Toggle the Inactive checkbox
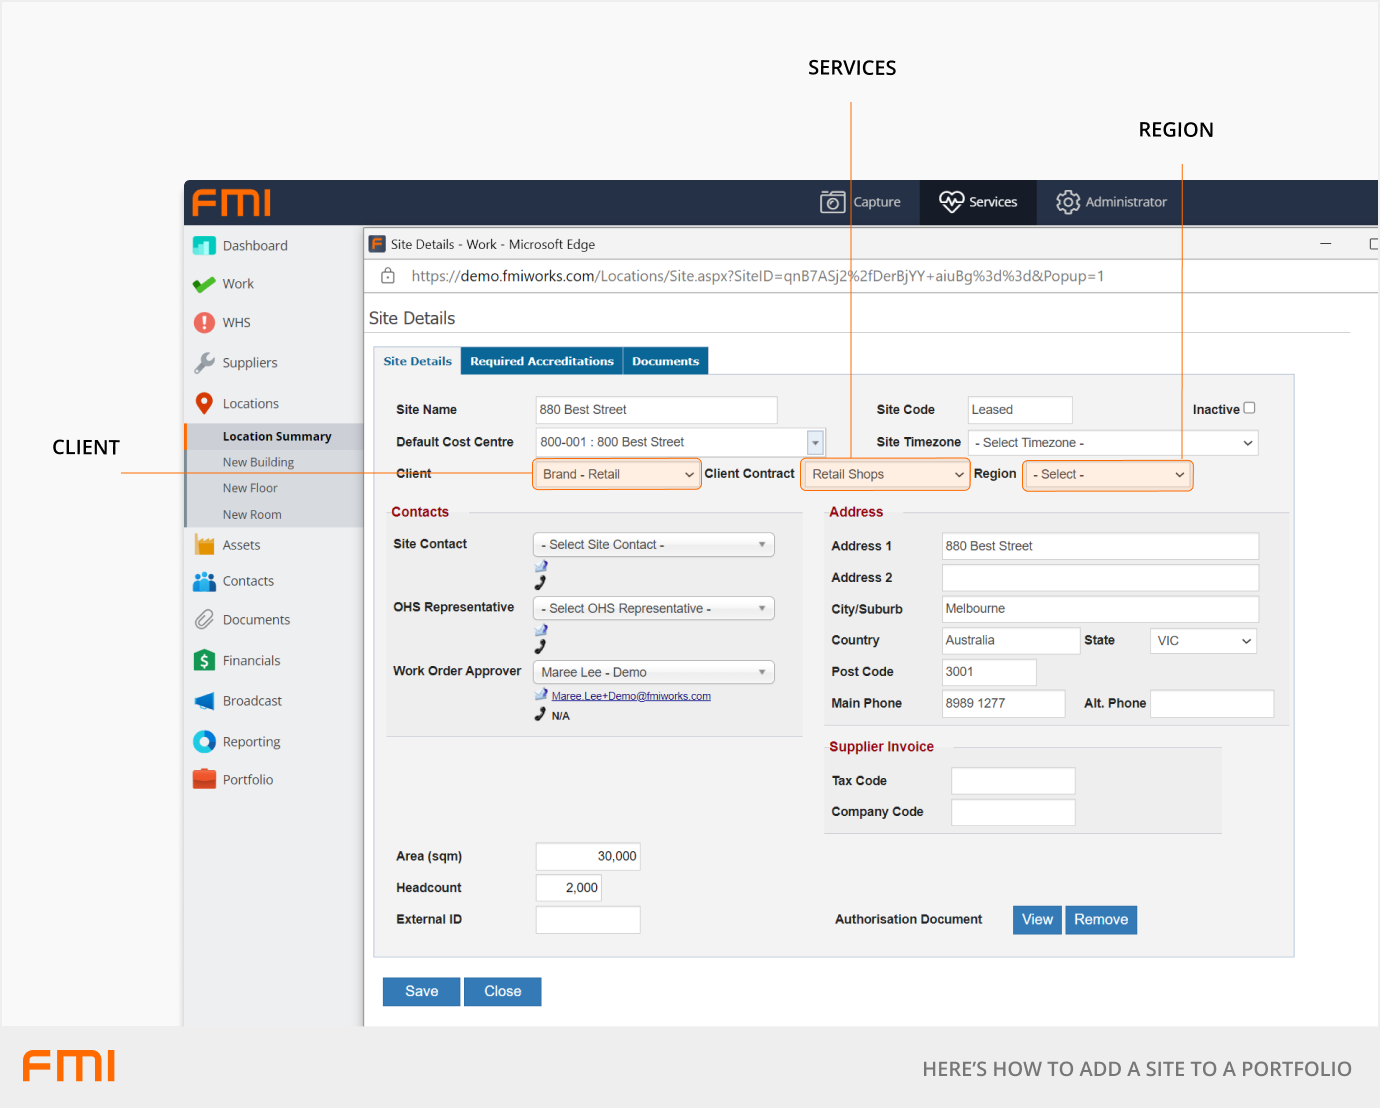This screenshot has width=1380, height=1108. point(1249,408)
